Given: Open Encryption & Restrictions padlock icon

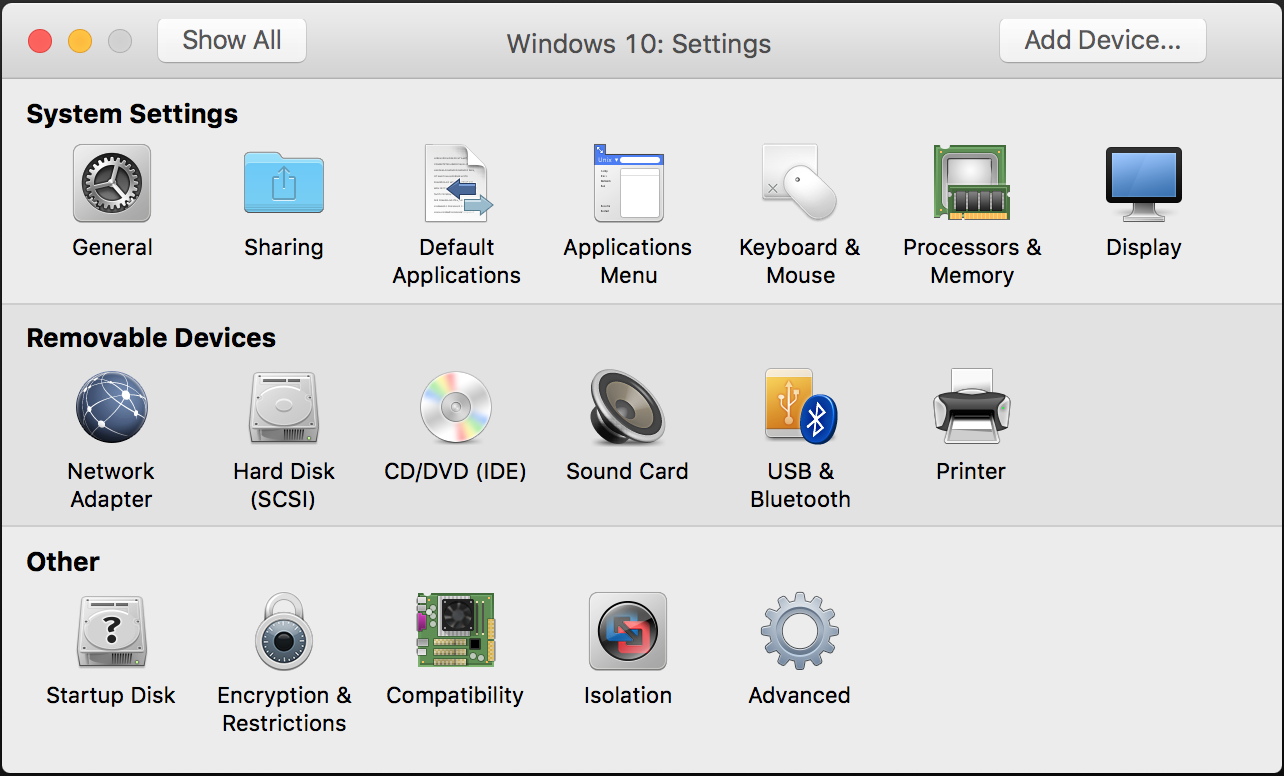Looking at the screenshot, I should pyautogui.click(x=284, y=631).
